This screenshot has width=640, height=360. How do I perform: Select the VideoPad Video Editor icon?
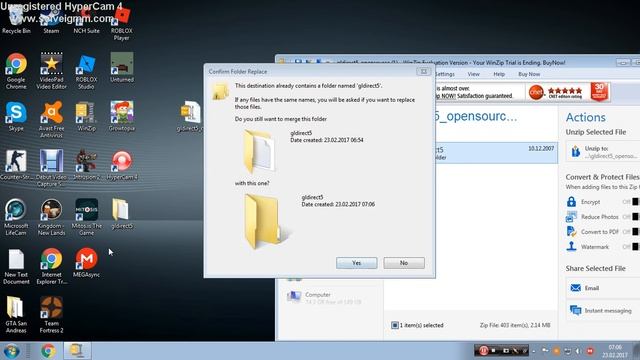tap(51, 71)
